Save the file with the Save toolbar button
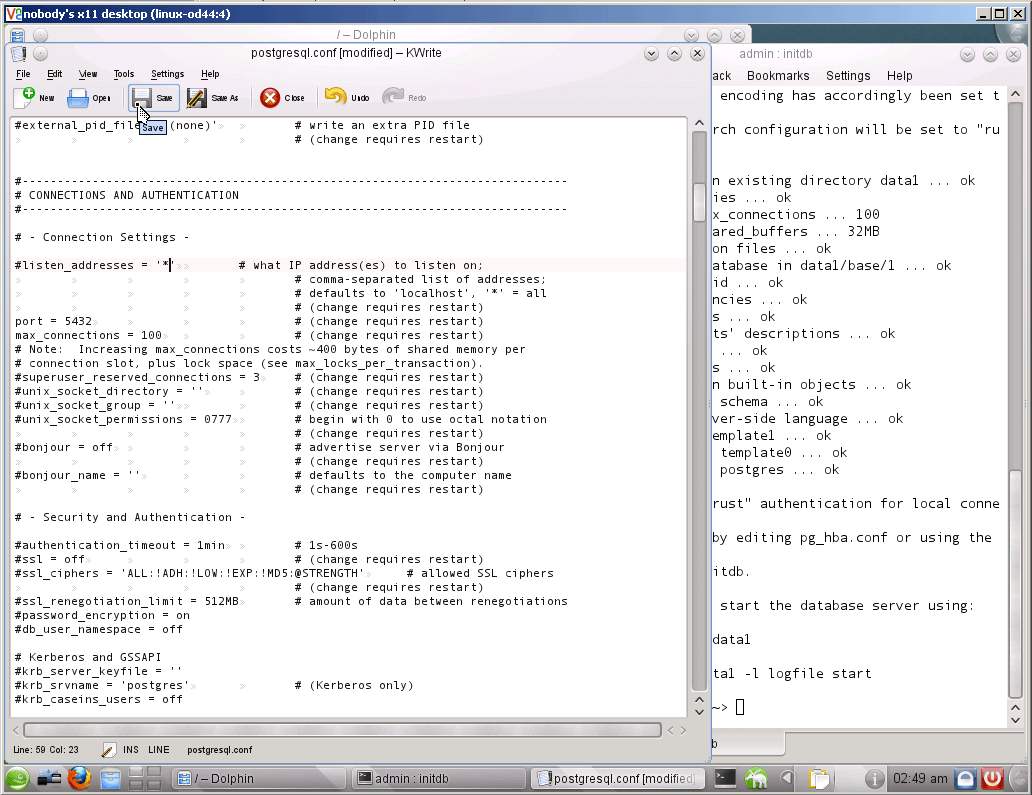The image size is (1032, 795). 152,98
